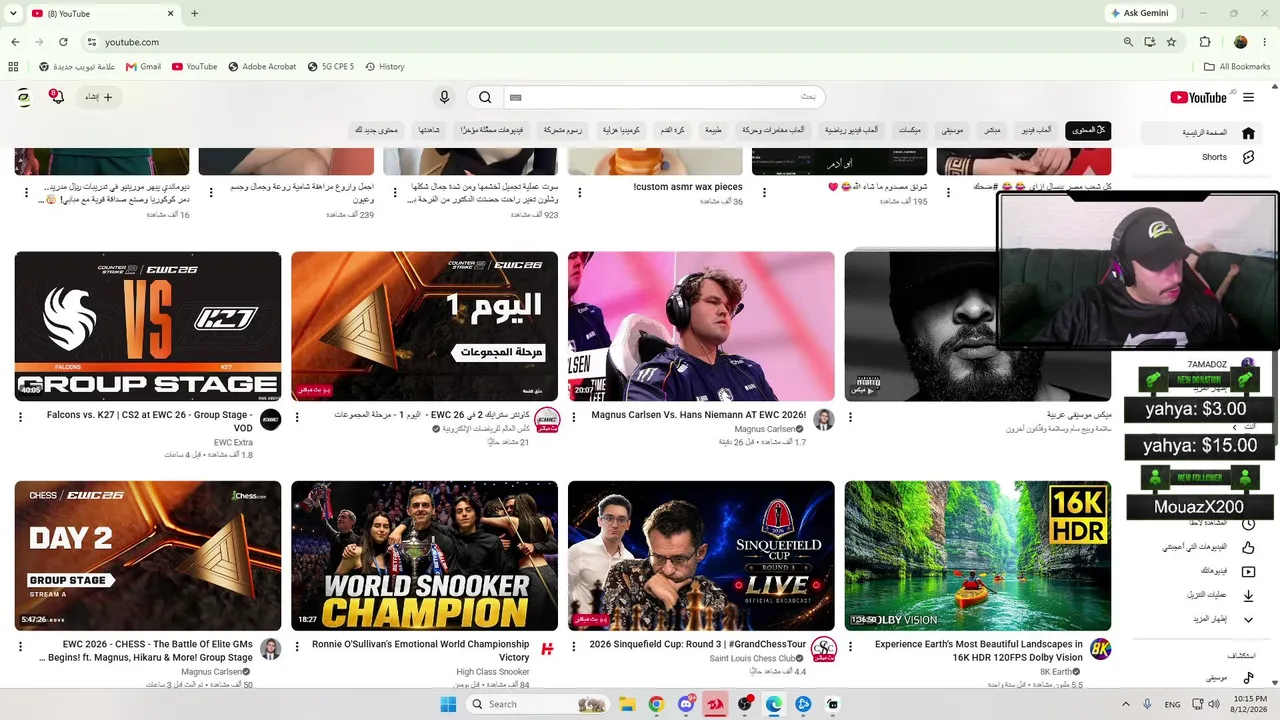The height and width of the screenshot is (720, 1280).
Task: Filter by the 'طبيعة' chip
Action: pos(713,130)
